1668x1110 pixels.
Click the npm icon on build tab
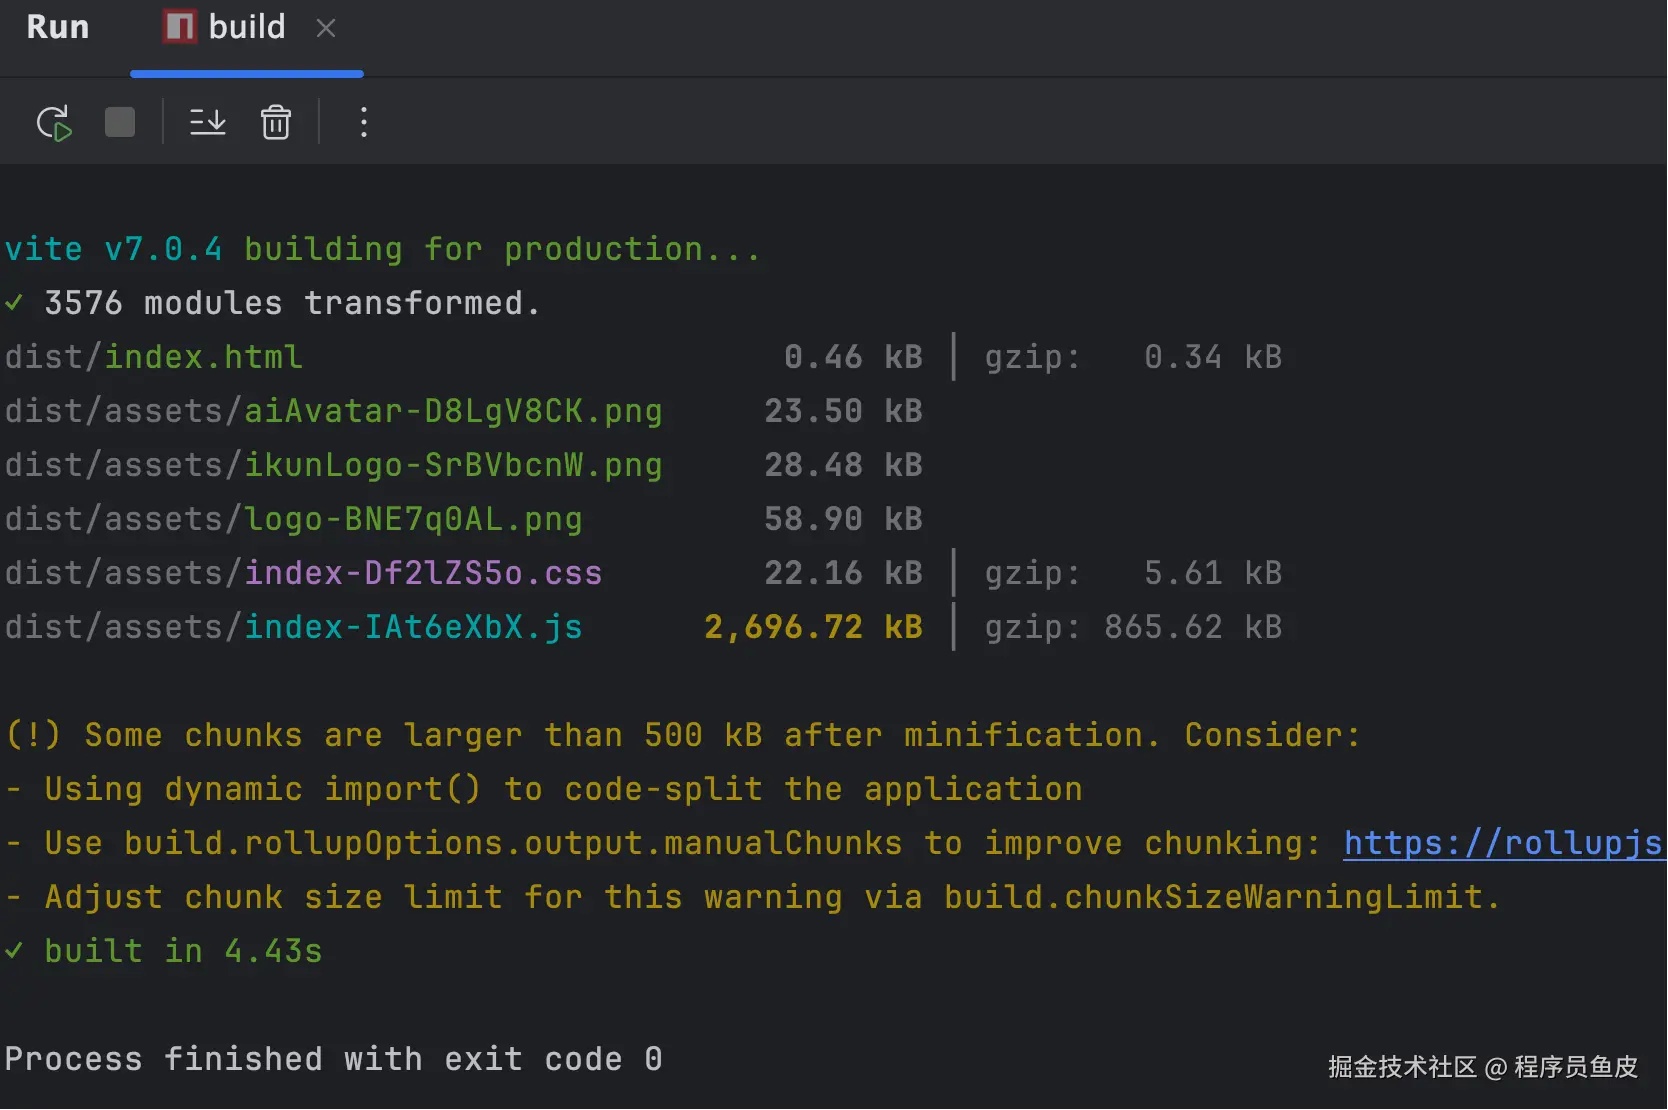(x=180, y=27)
